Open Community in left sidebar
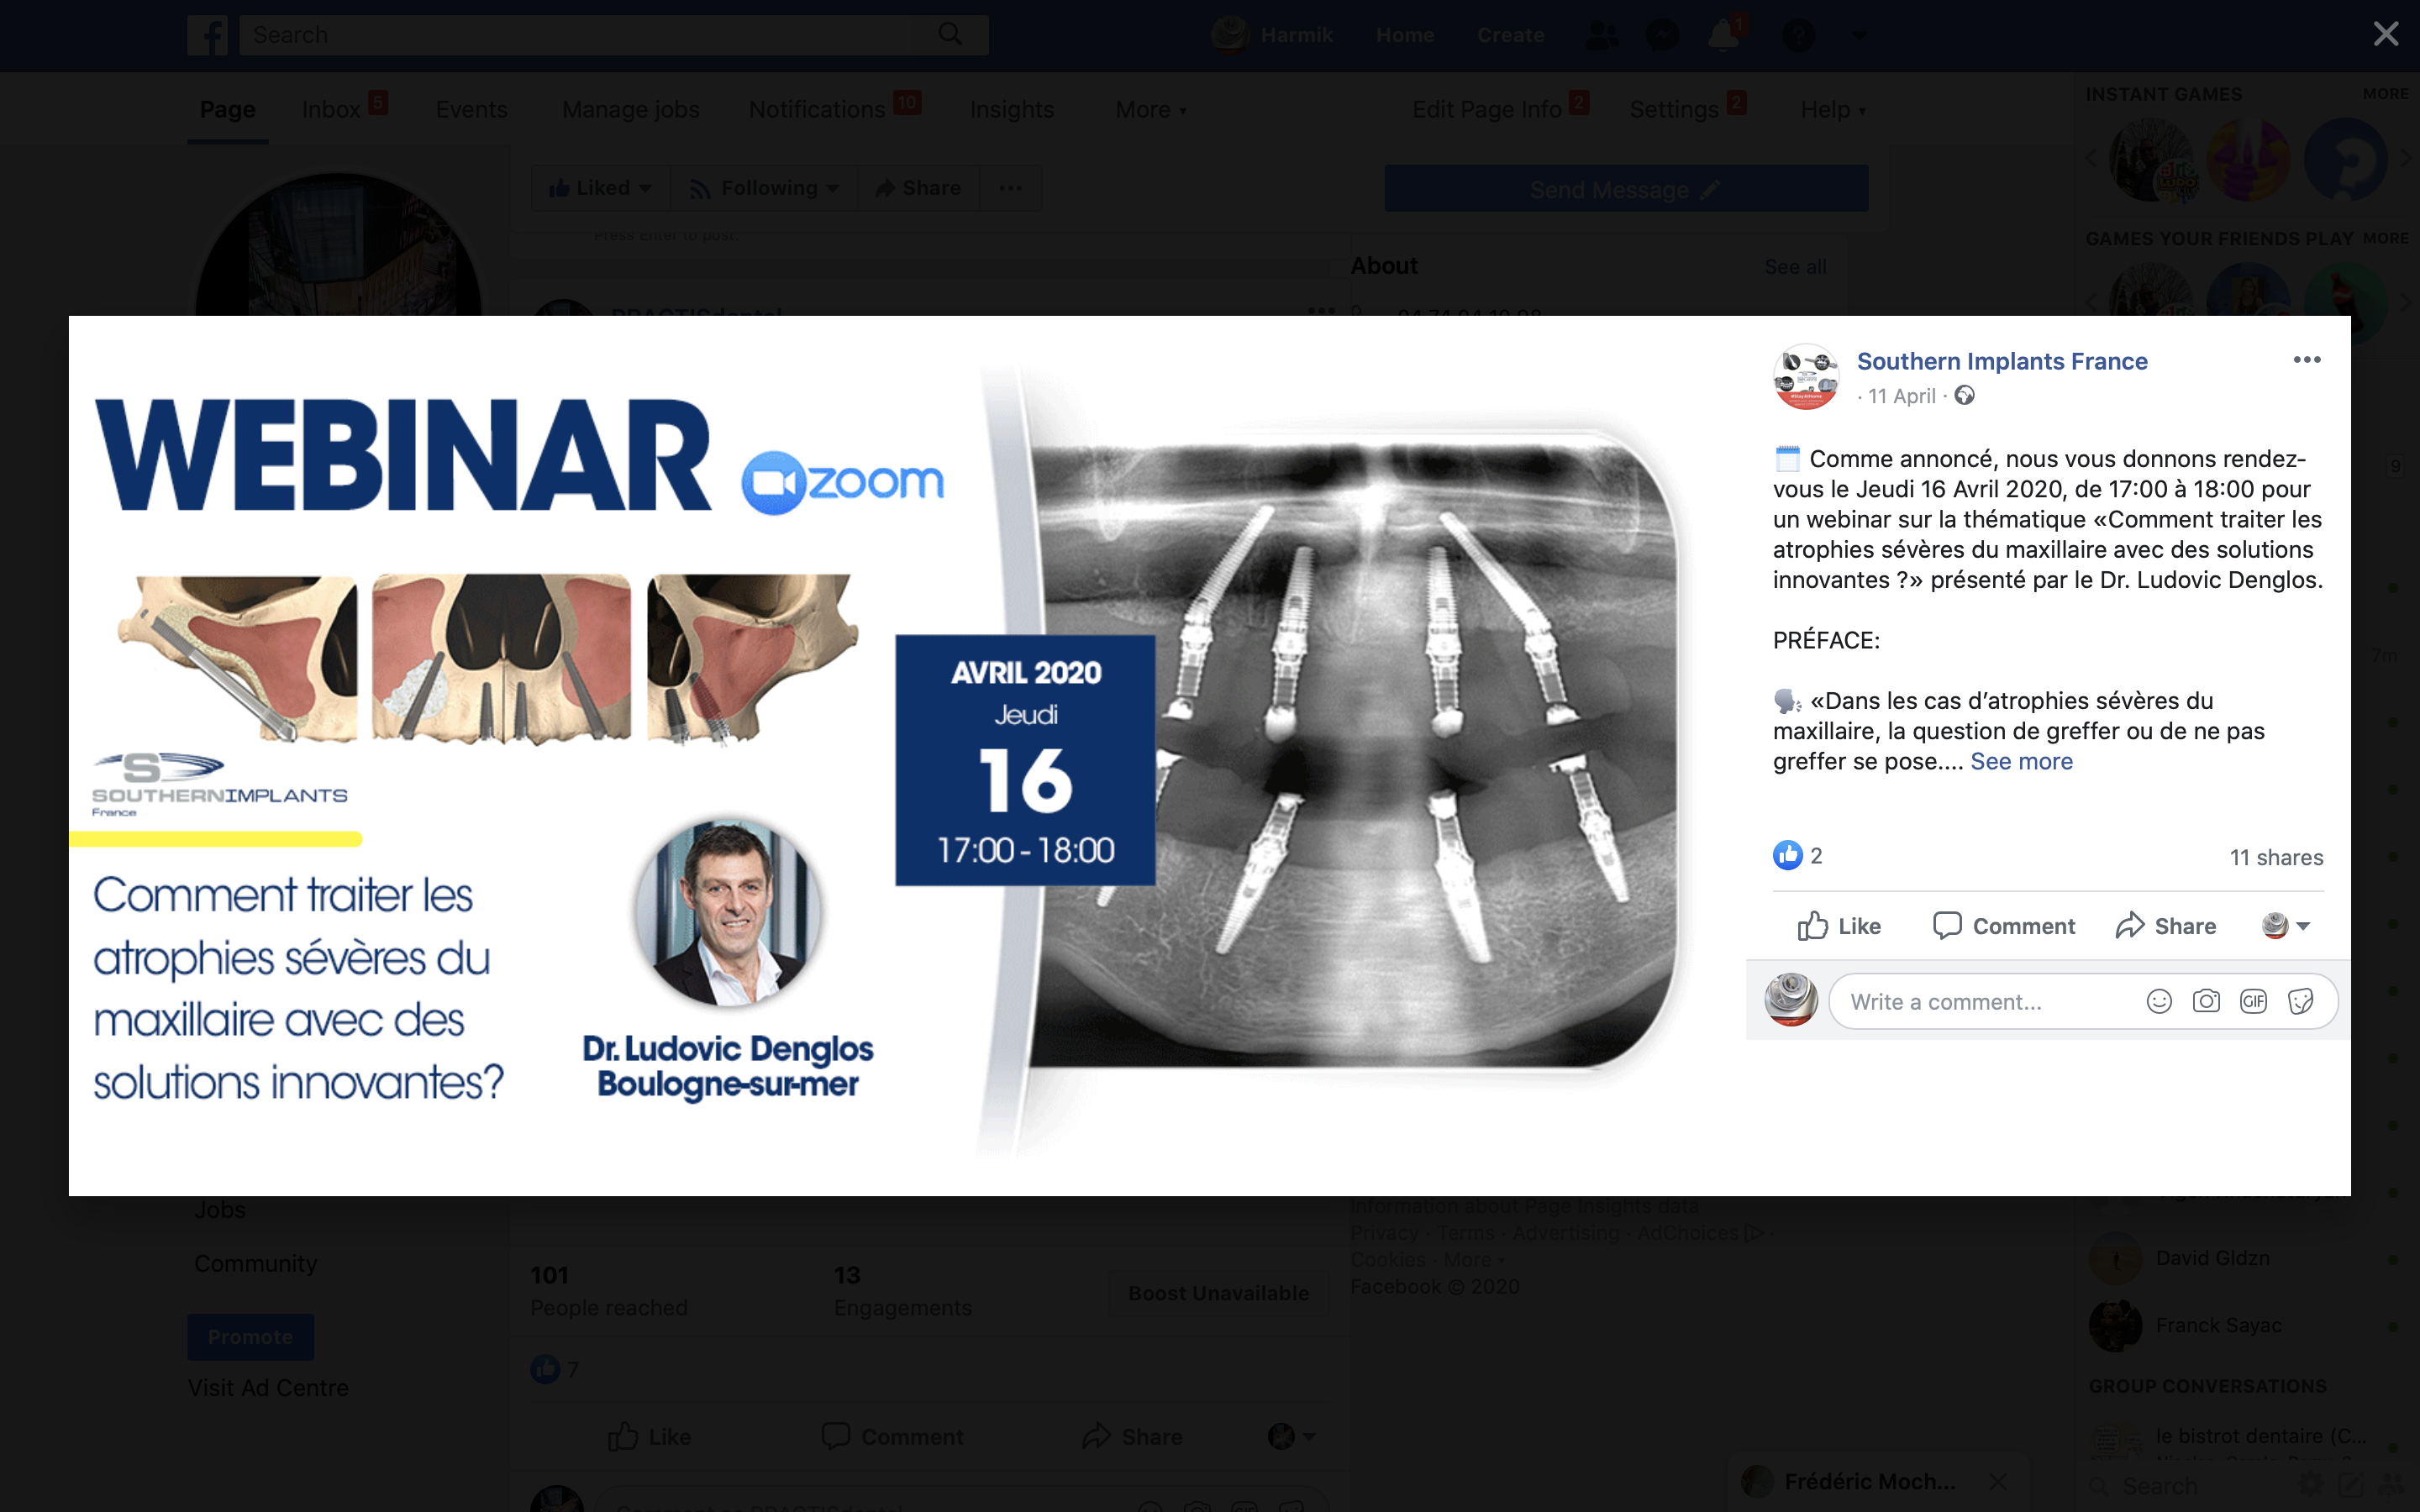The image size is (2420, 1512). (x=256, y=1263)
